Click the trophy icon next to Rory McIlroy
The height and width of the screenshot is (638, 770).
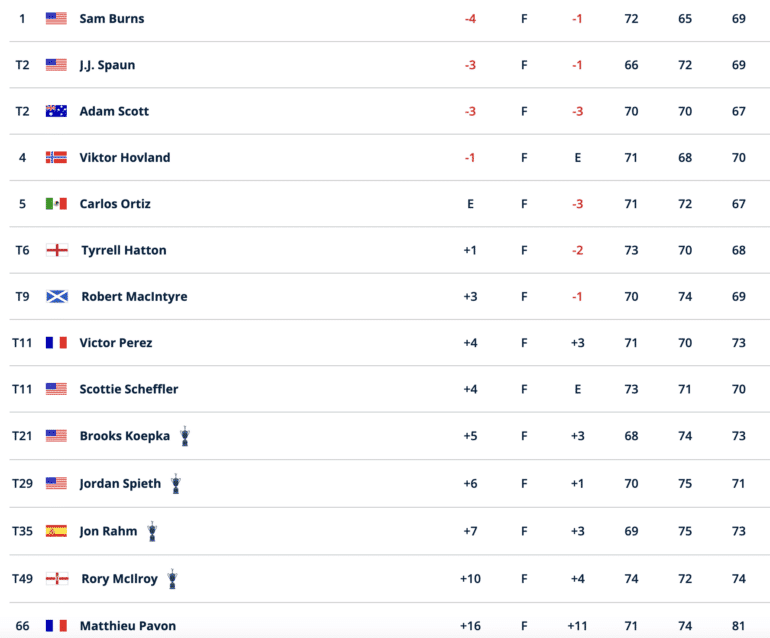172,579
